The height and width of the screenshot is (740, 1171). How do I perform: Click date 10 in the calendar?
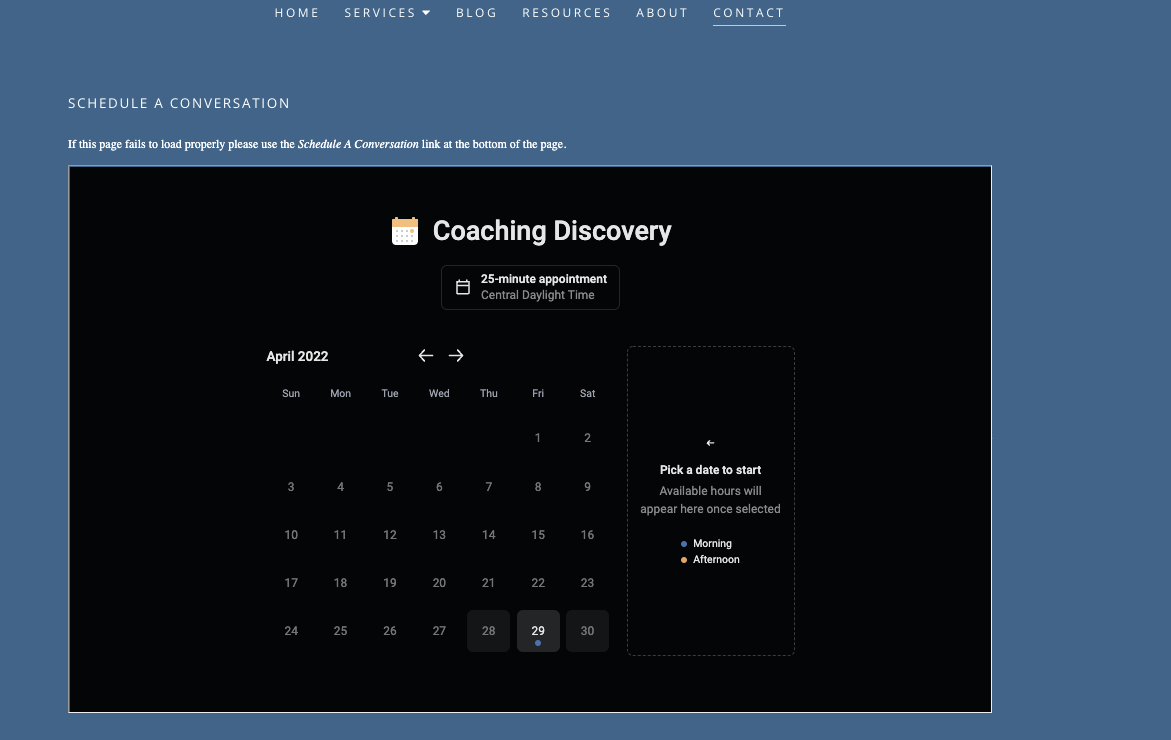click(291, 535)
